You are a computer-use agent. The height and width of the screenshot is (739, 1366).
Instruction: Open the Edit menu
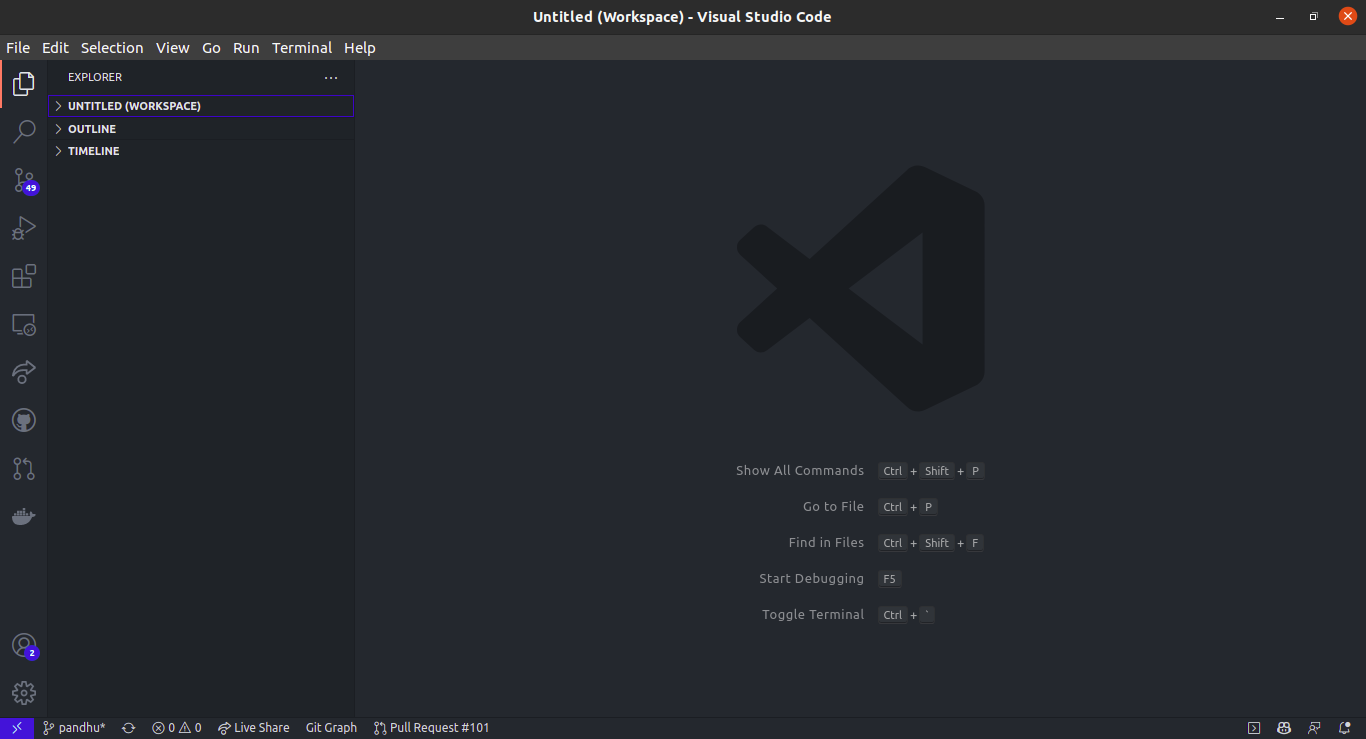click(55, 48)
